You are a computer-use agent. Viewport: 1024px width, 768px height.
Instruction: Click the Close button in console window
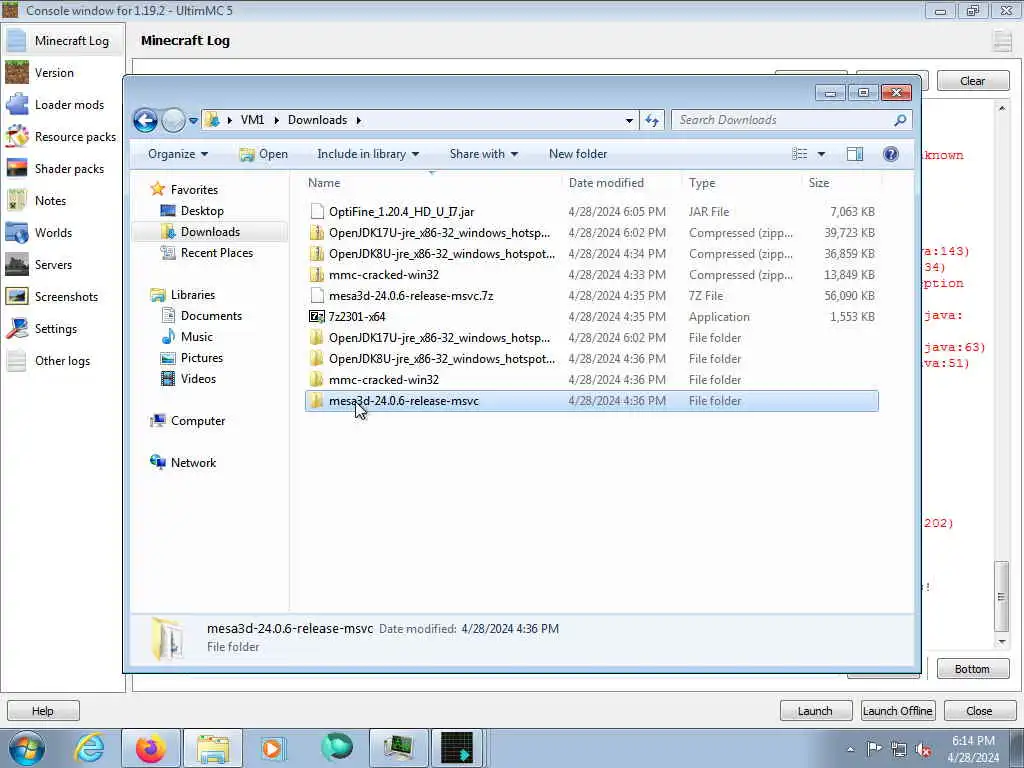click(979, 711)
